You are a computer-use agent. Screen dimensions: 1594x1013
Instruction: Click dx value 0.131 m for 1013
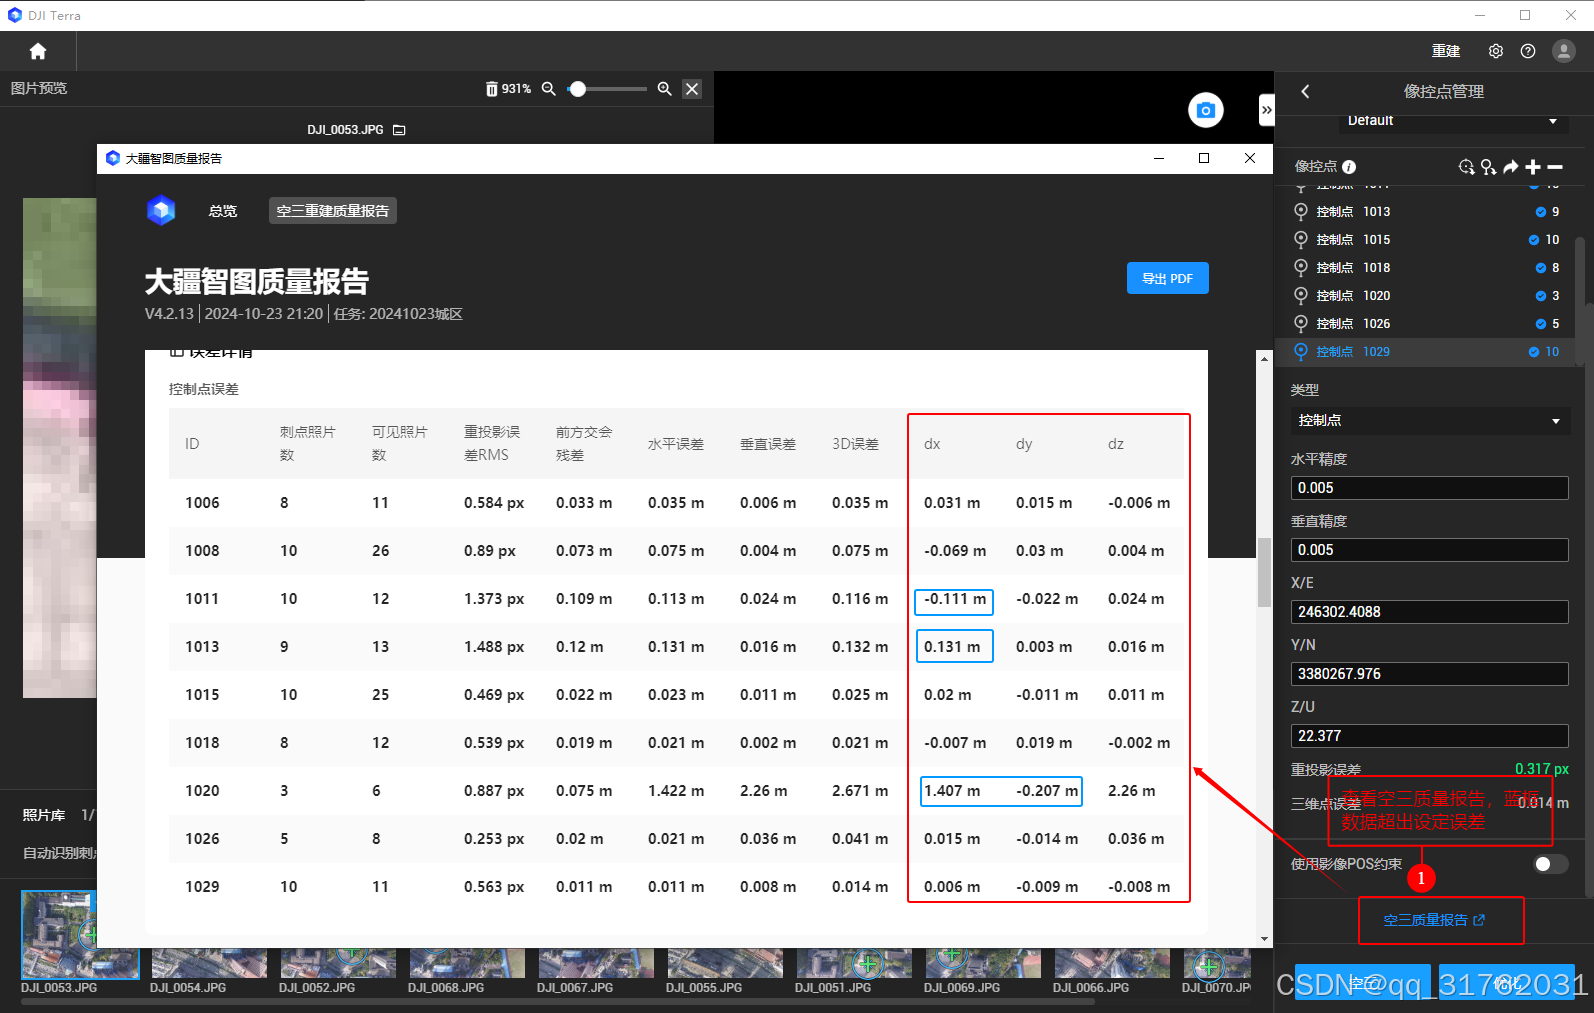(x=954, y=647)
